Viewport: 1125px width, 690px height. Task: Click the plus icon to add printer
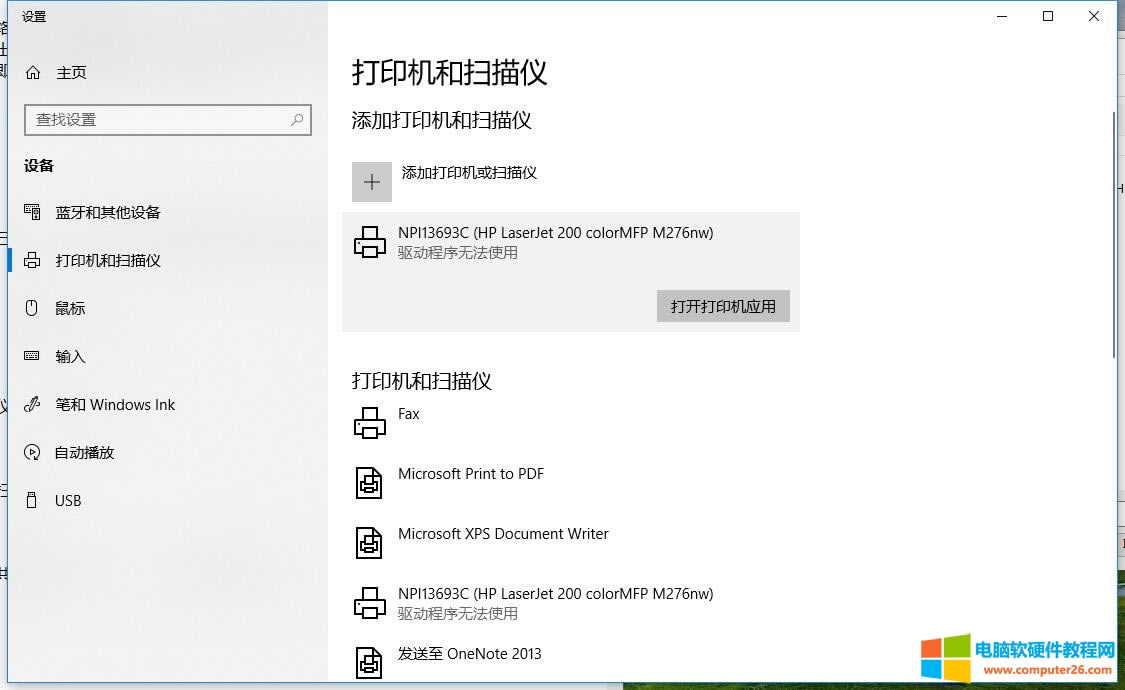coord(372,182)
